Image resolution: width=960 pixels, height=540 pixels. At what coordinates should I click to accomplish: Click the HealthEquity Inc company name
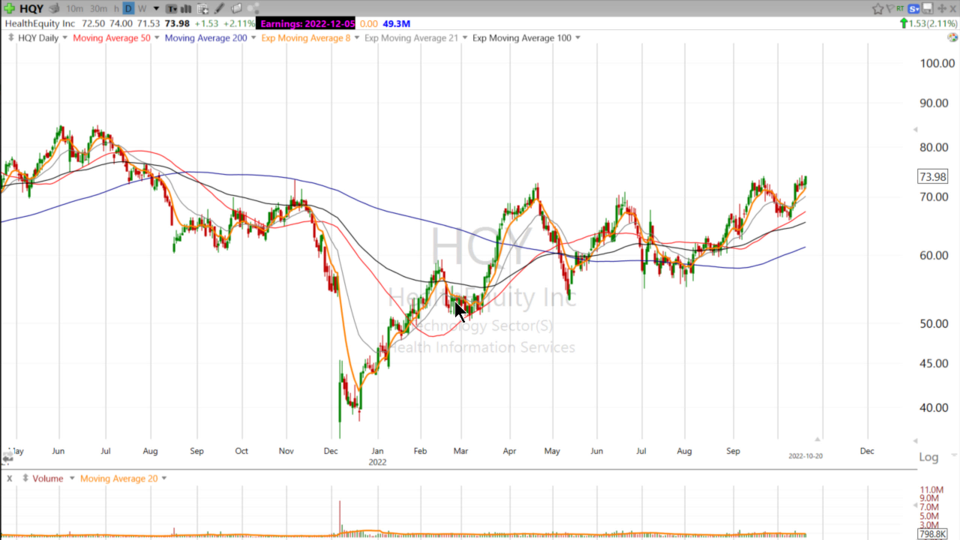(40, 24)
